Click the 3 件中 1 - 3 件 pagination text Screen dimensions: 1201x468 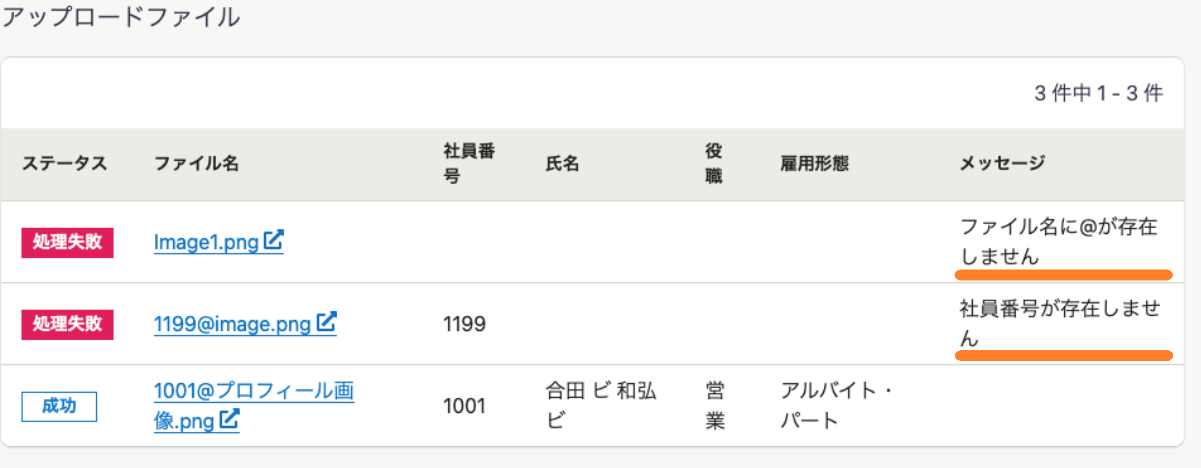pos(1099,94)
